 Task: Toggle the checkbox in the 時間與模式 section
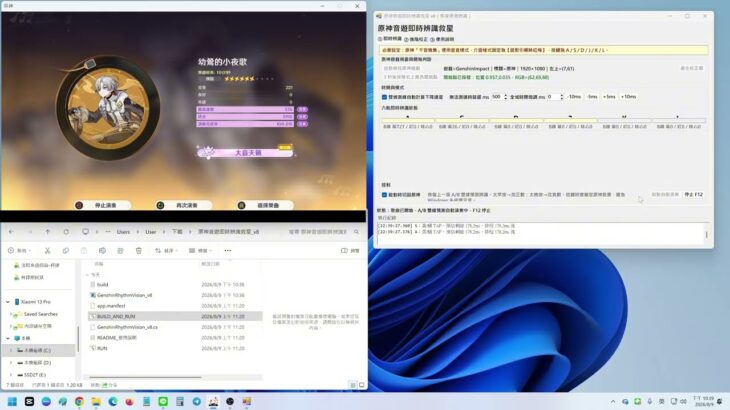pos(385,97)
